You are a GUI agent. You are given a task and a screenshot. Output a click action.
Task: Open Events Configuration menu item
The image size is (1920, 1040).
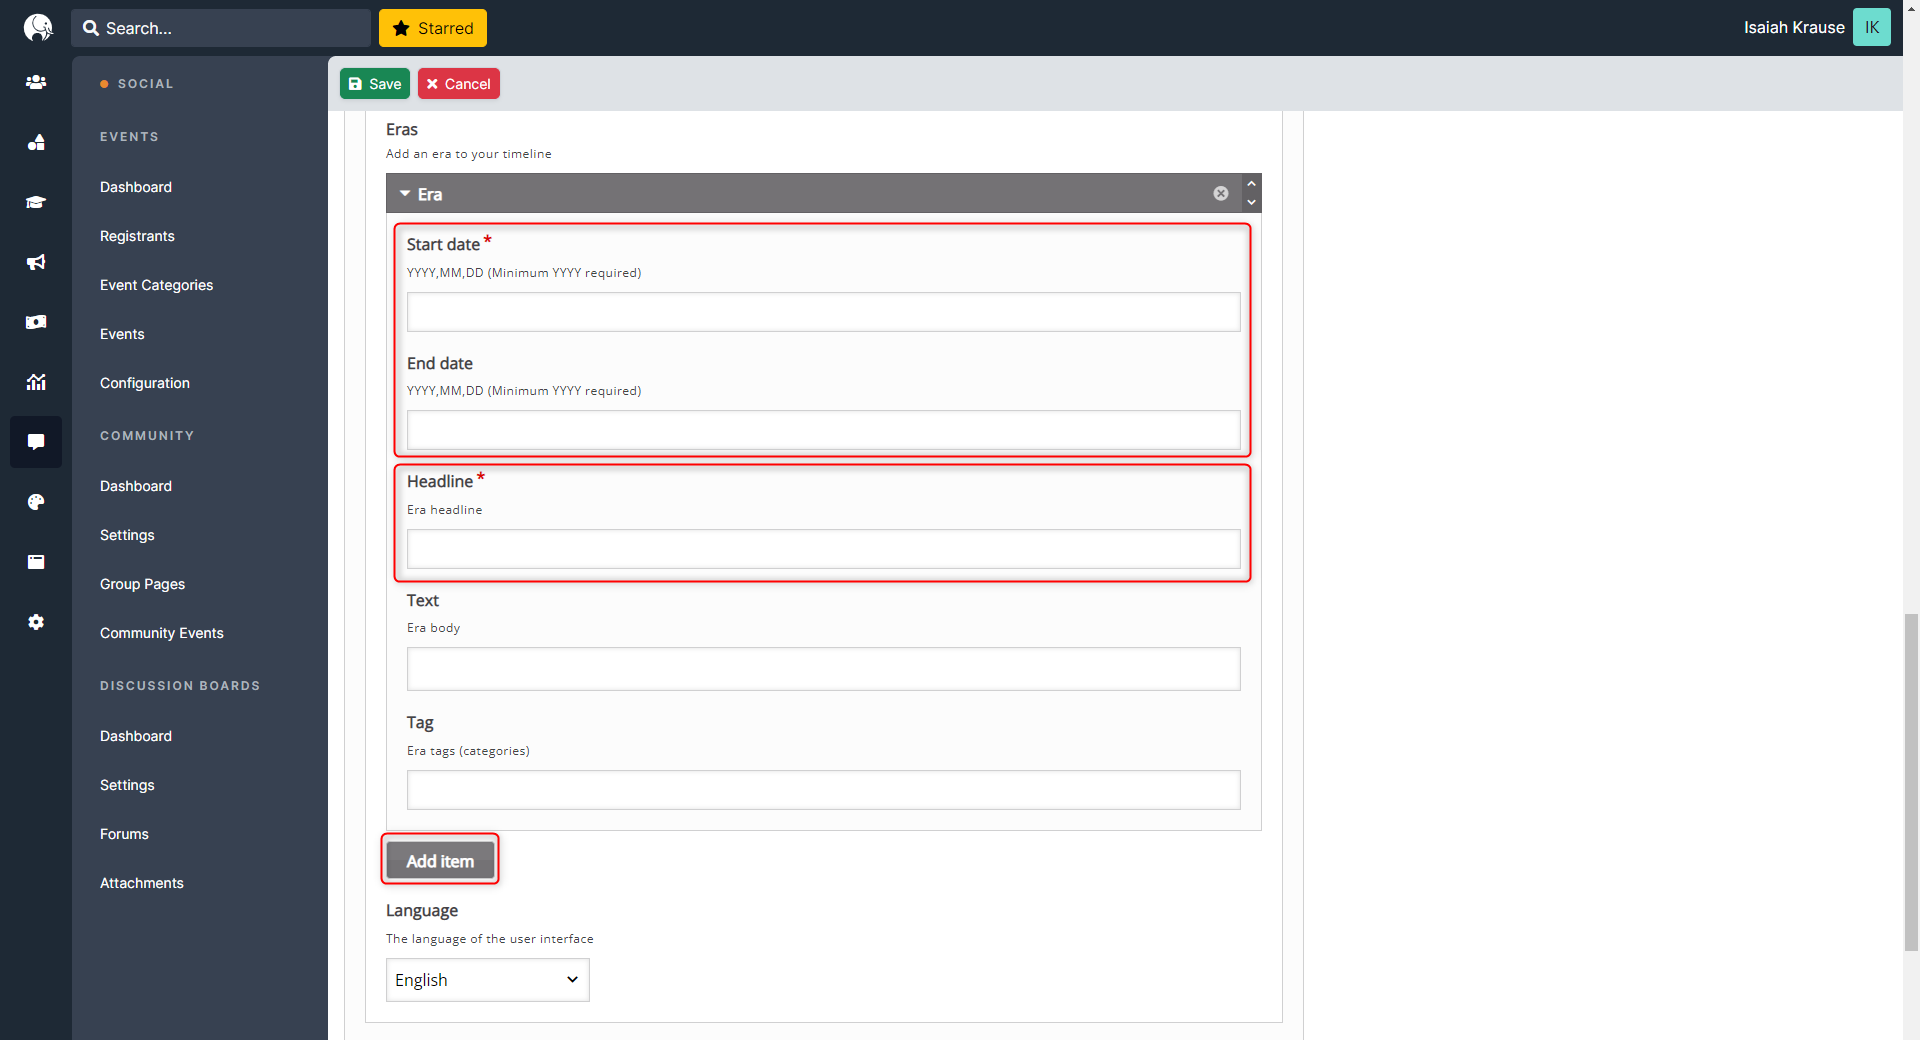coord(145,383)
